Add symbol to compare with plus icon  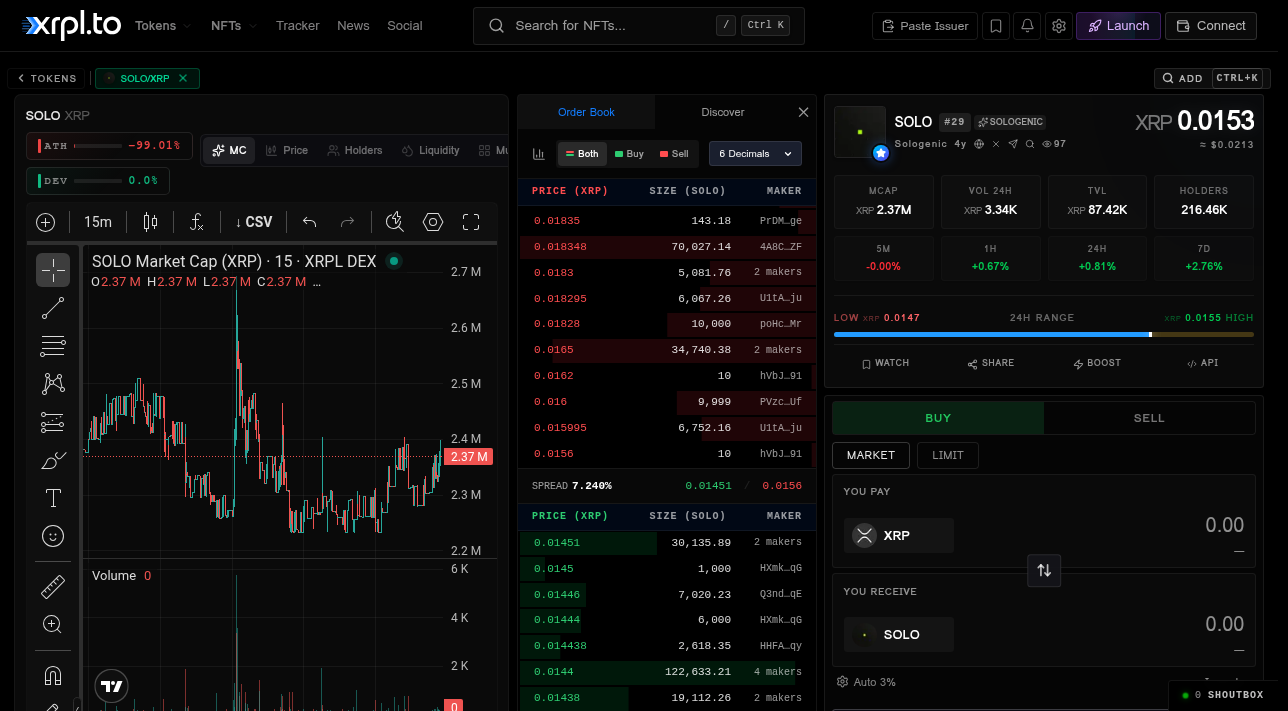tap(45, 222)
